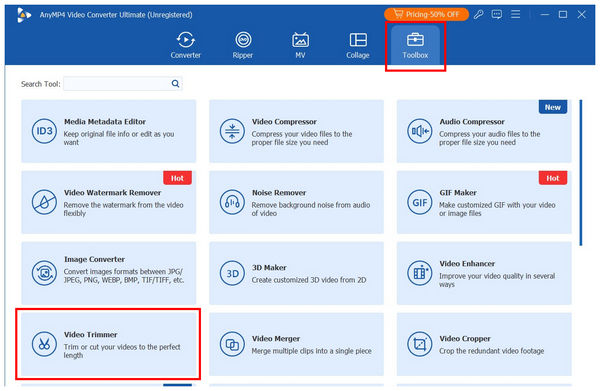The height and width of the screenshot is (391, 600).
Task: Click the Audio Compressor speaker icon
Action: tap(420, 131)
